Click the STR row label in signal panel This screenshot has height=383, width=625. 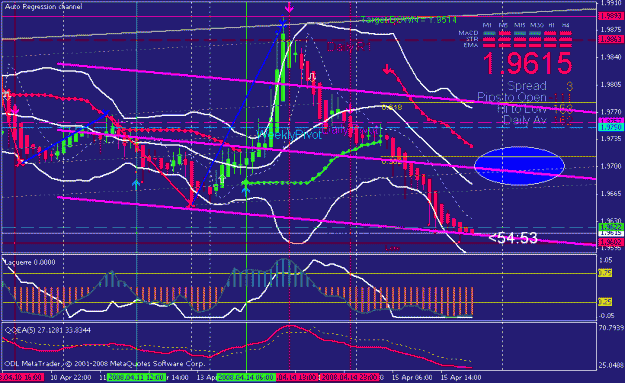[x=472, y=39]
